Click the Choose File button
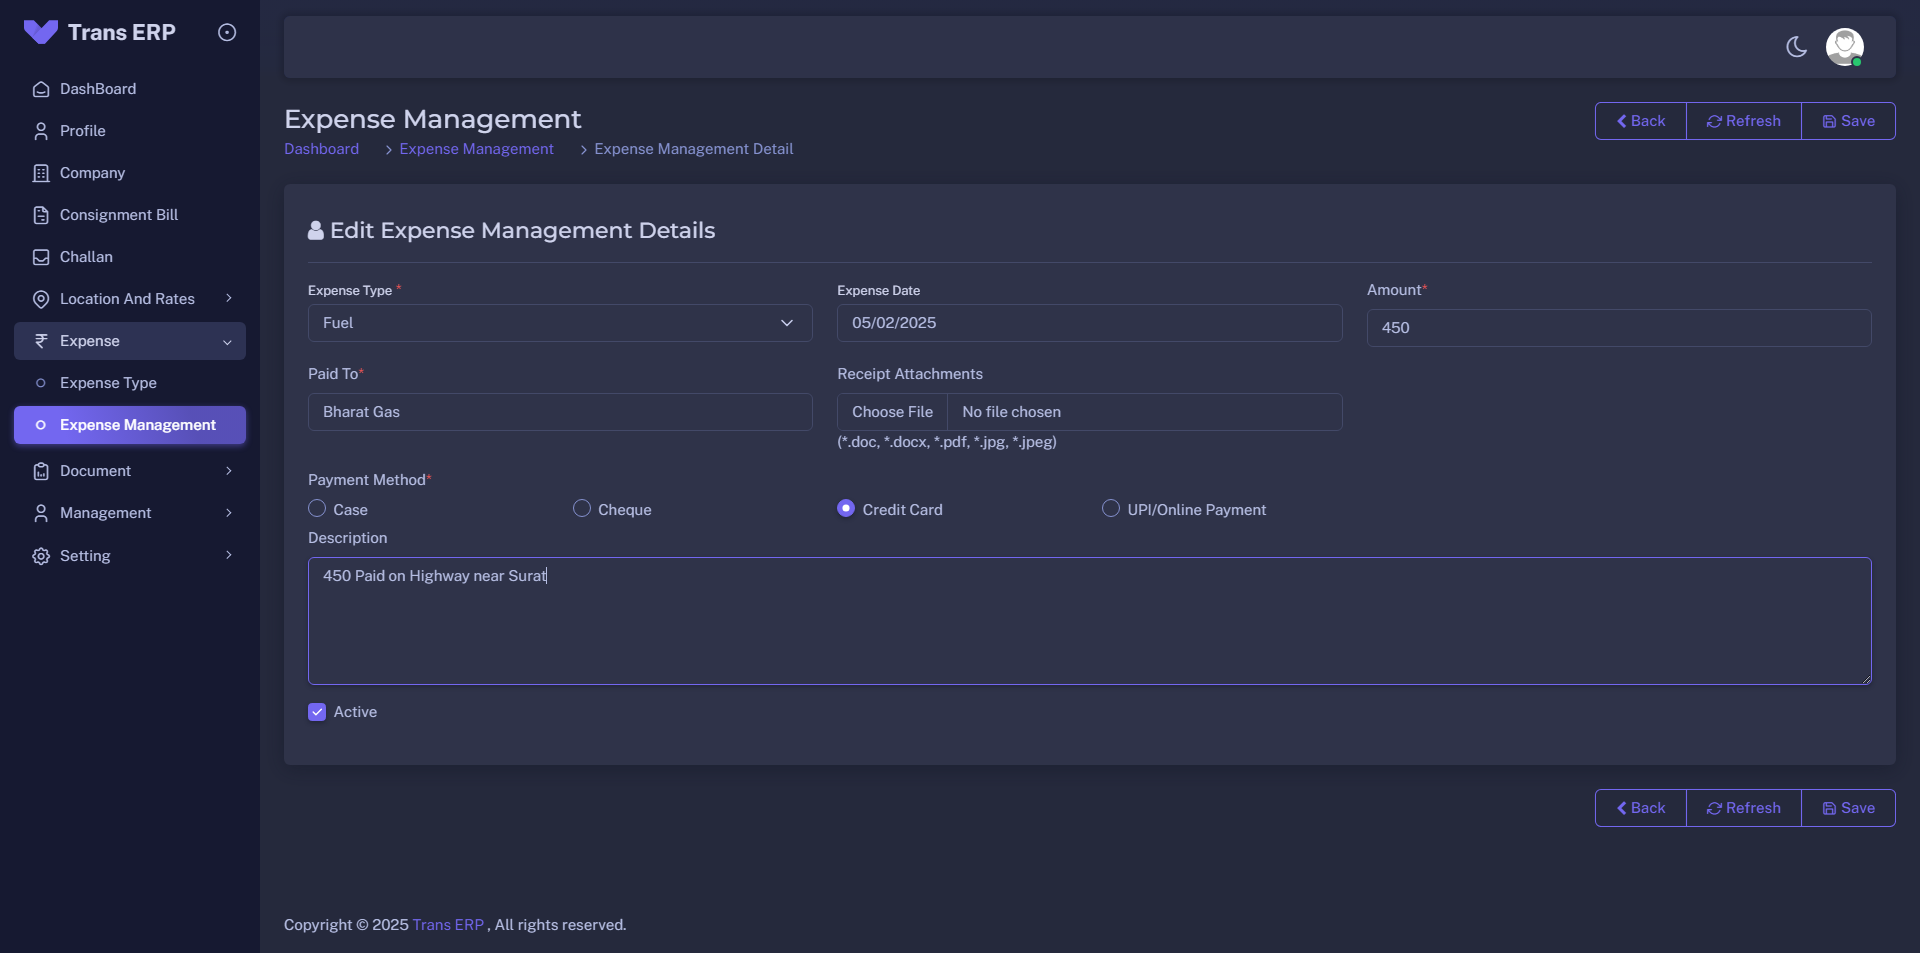This screenshot has height=953, width=1920. pyautogui.click(x=892, y=412)
